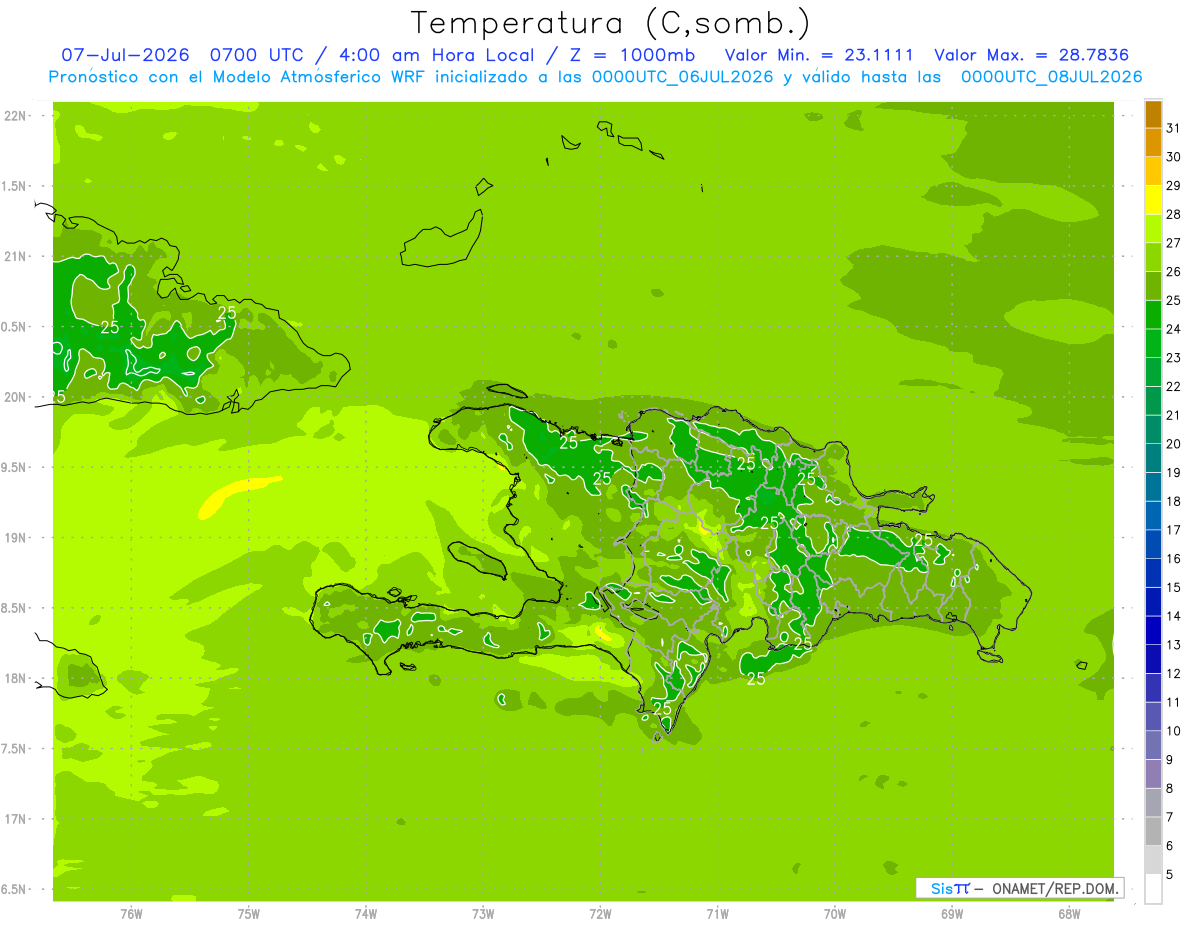
Task: Click legend value "24"
Action: pos(1174,329)
